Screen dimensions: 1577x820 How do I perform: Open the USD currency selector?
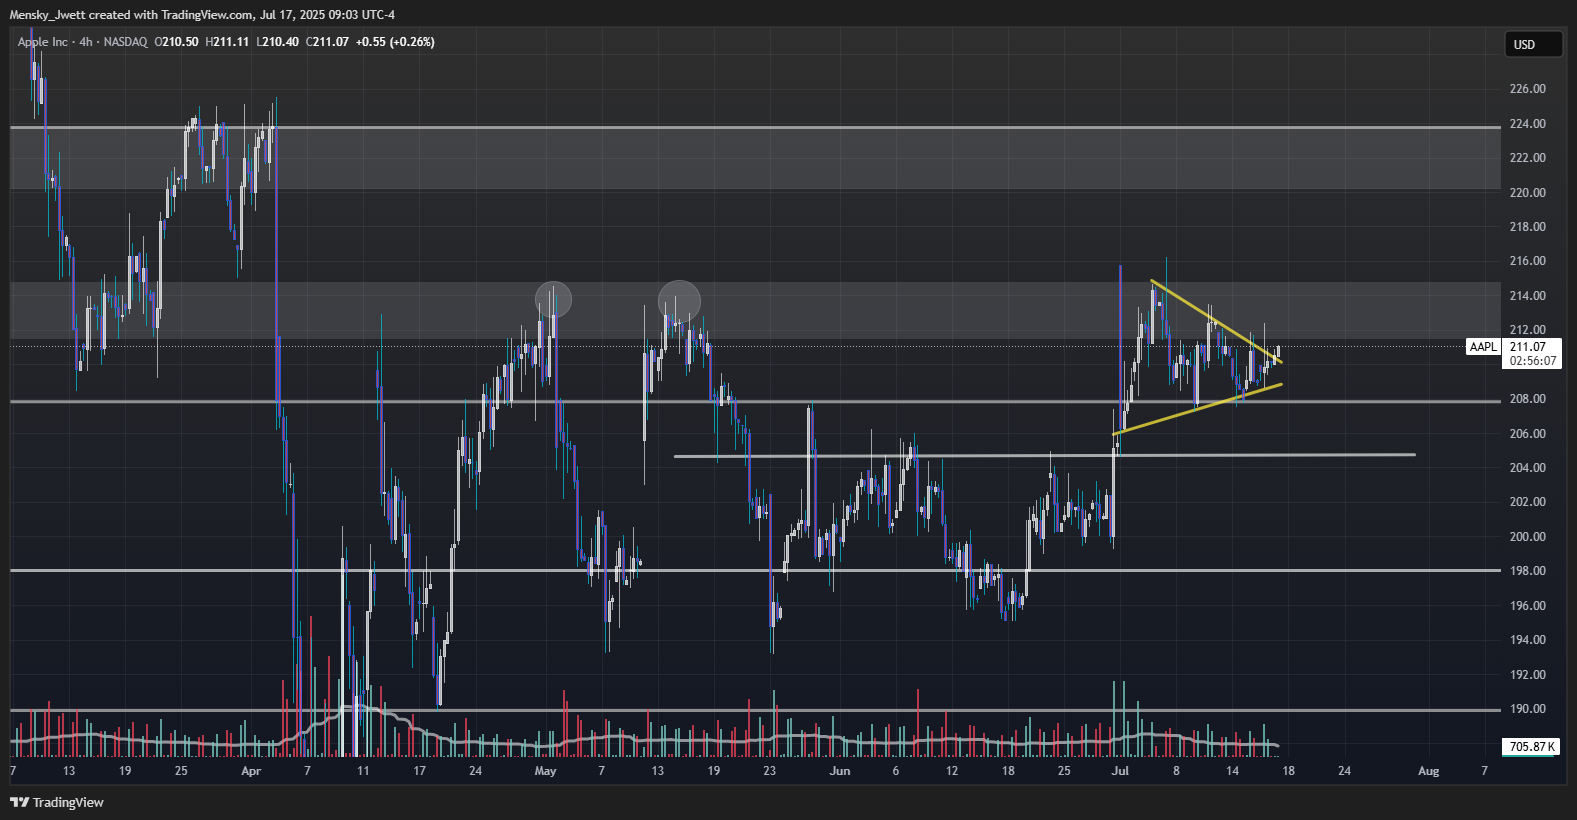tap(1533, 44)
